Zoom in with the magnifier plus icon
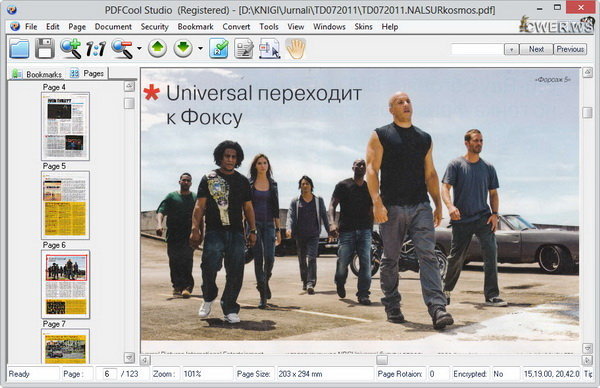Viewport: 600px width, 388px height. click(x=71, y=48)
